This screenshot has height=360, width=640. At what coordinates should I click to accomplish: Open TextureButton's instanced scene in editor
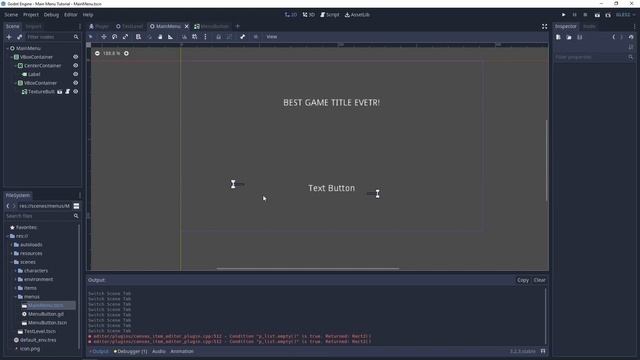pyautogui.click(x=60, y=92)
